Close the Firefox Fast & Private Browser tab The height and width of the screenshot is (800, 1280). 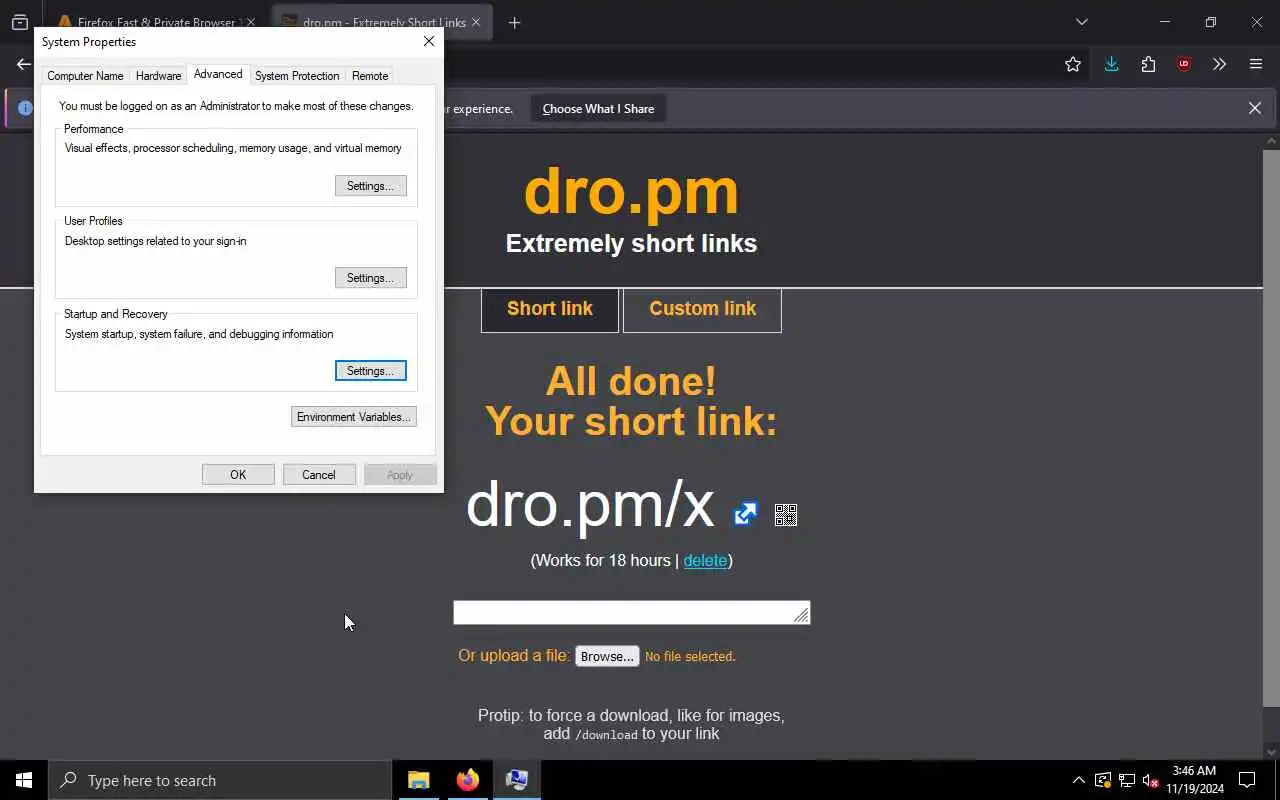(x=250, y=22)
